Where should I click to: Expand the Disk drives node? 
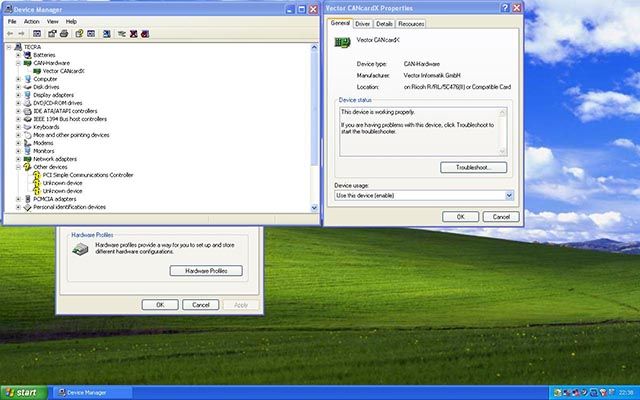point(18,87)
